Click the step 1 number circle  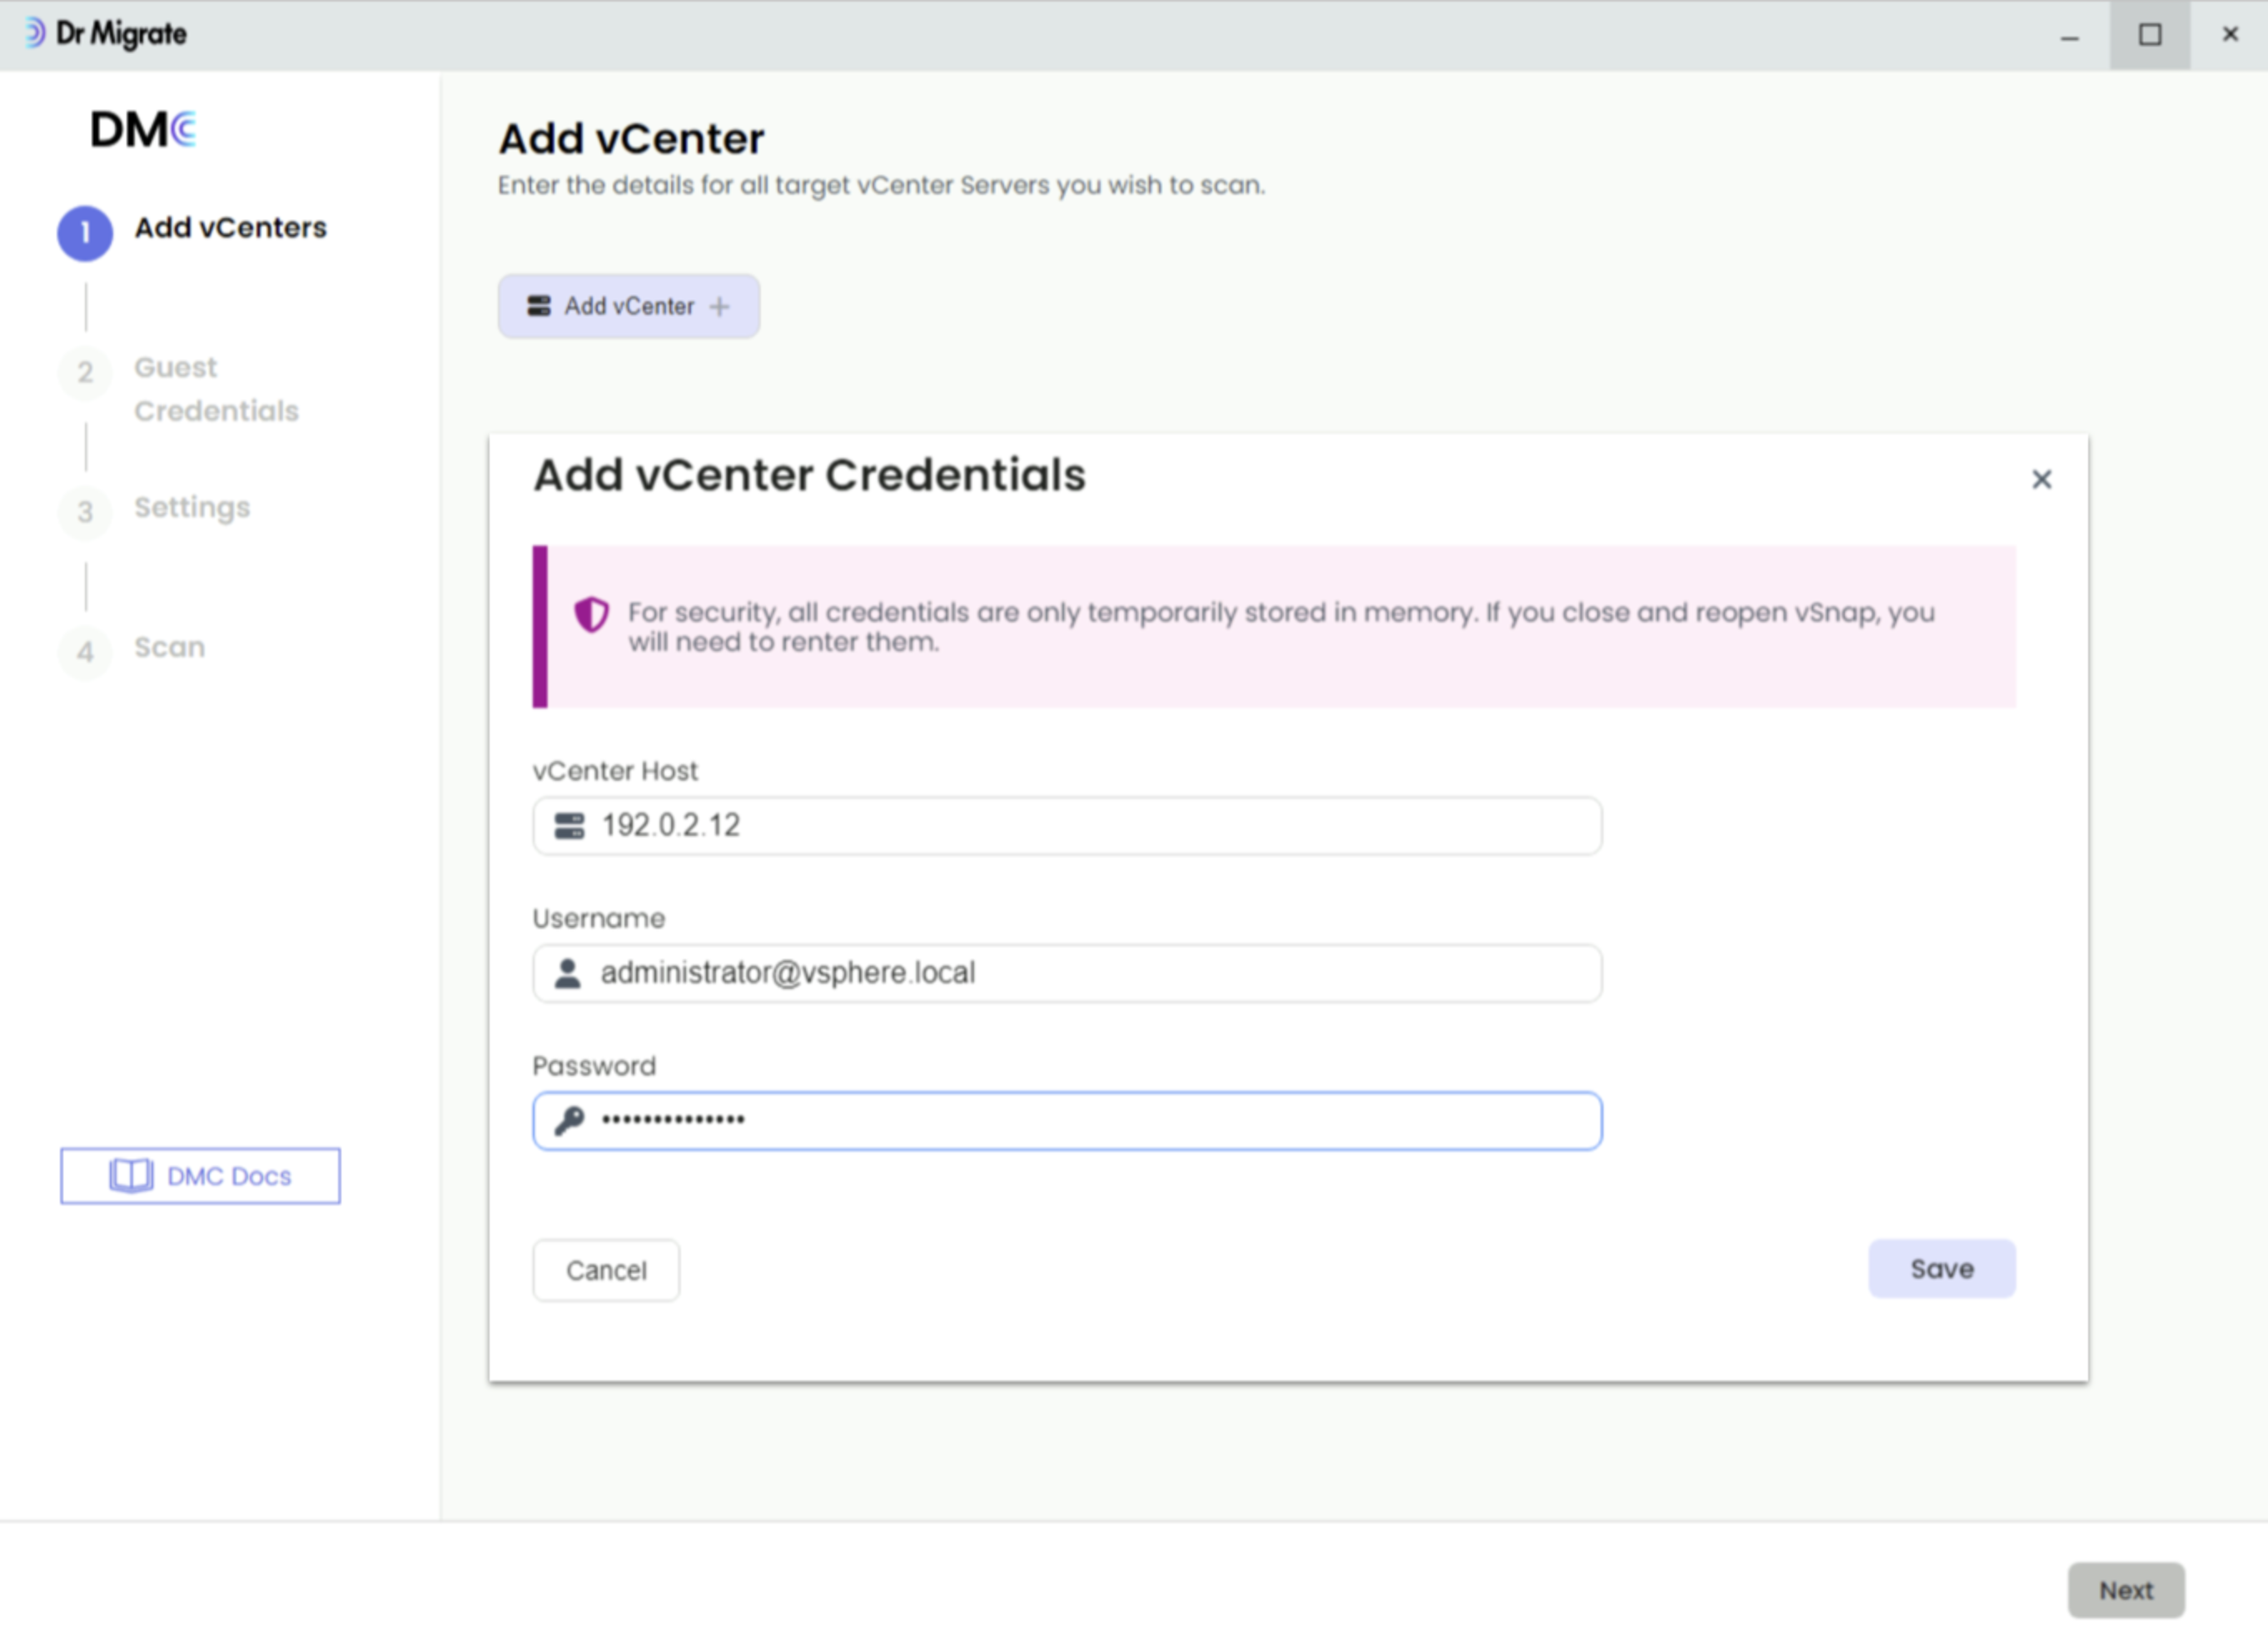point(85,233)
